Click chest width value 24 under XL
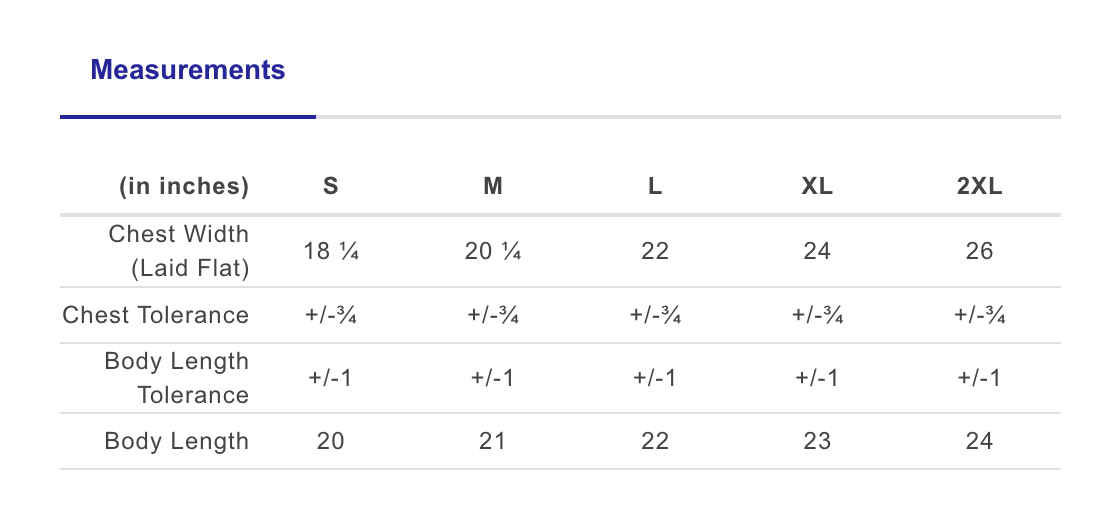 click(817, 251)
